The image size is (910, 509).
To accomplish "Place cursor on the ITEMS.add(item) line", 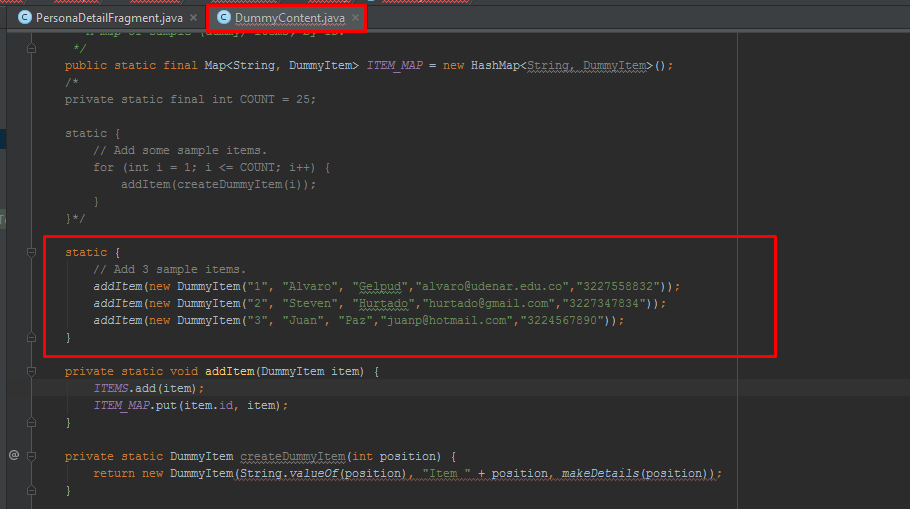I will click(148, 388).
